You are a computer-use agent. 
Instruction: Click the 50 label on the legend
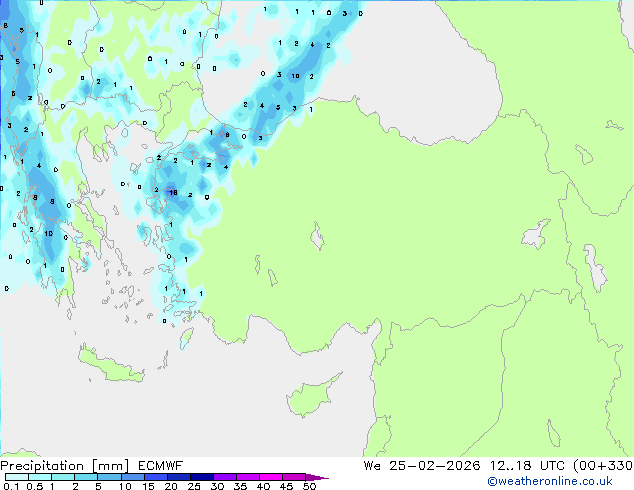(310, 487)
